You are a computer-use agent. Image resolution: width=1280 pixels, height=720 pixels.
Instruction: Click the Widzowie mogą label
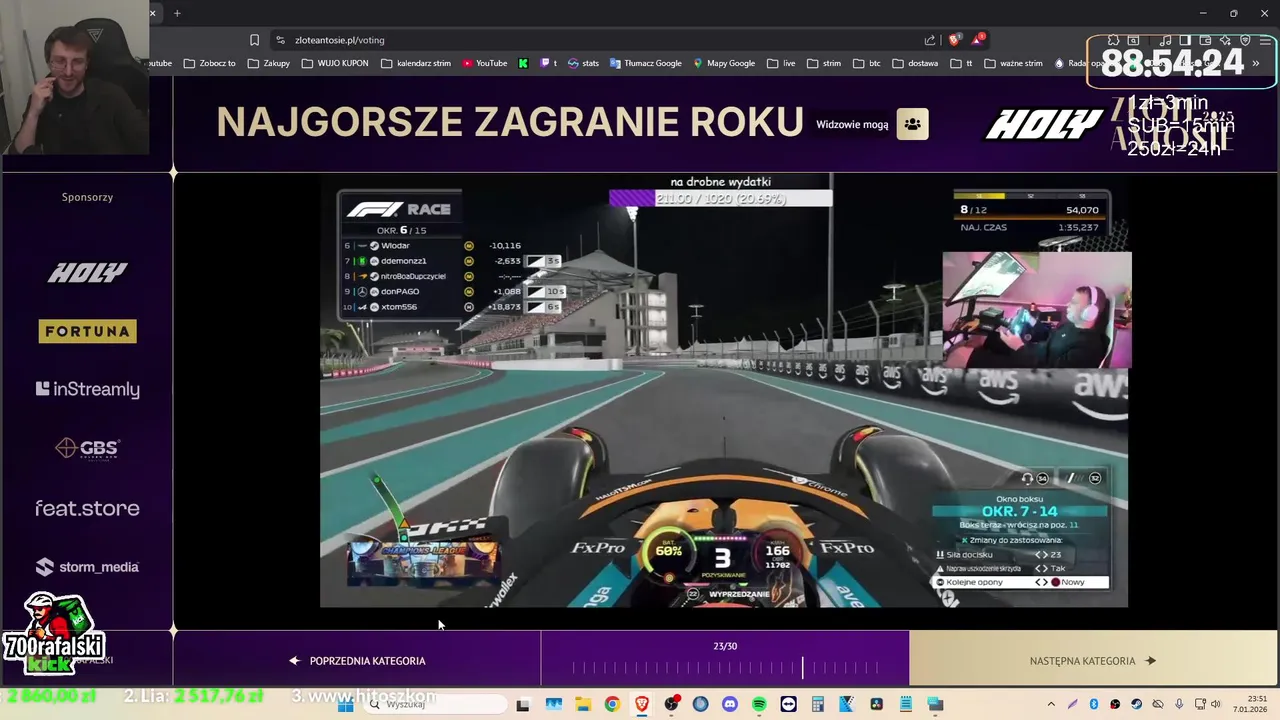852,125
